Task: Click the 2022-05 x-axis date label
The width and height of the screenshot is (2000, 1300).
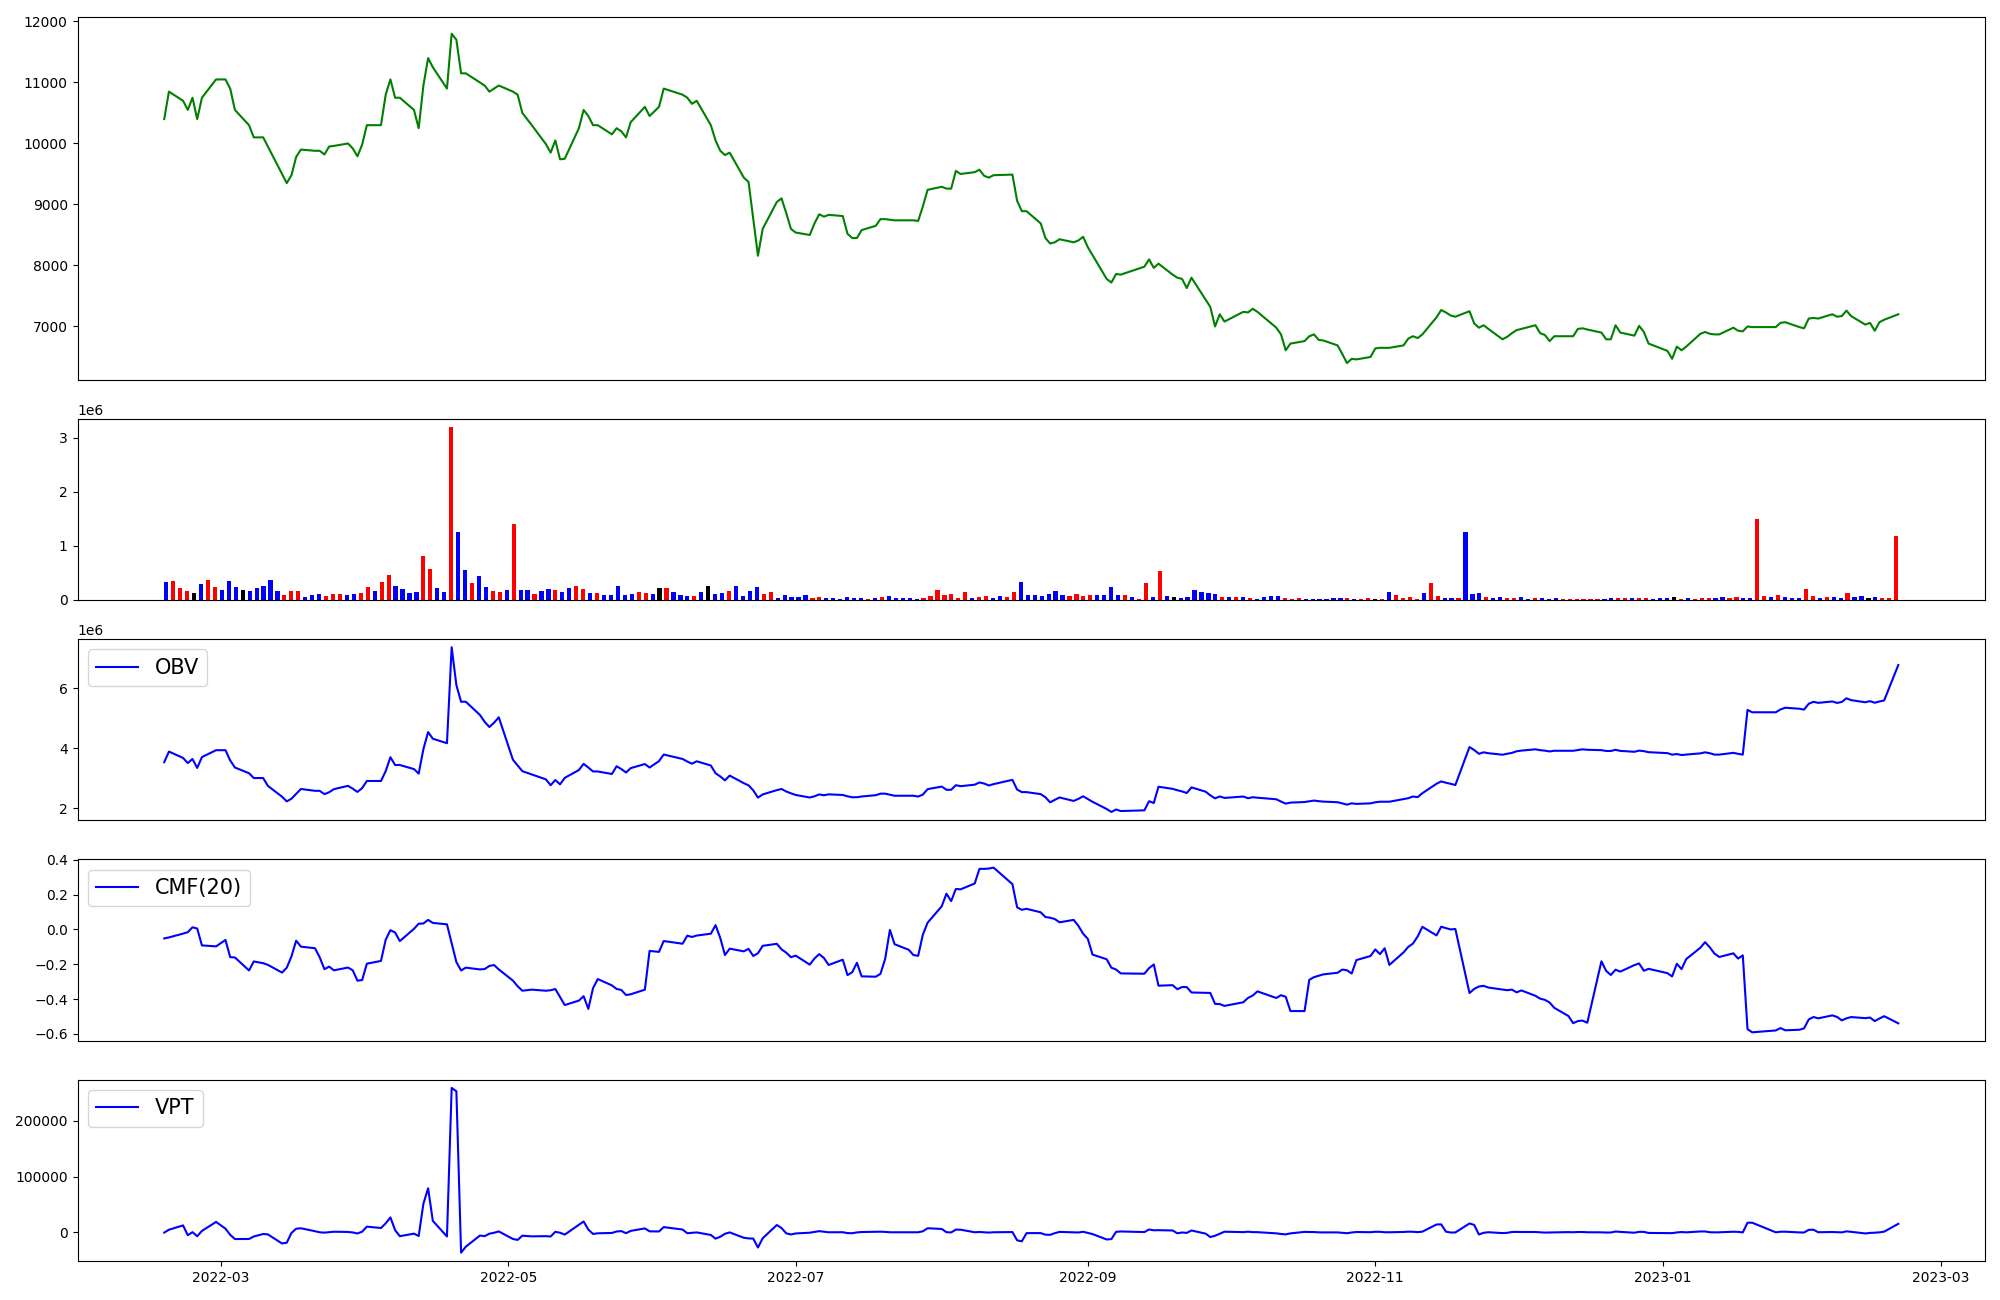Action: pyautogui.click(x=508, y=1277)
